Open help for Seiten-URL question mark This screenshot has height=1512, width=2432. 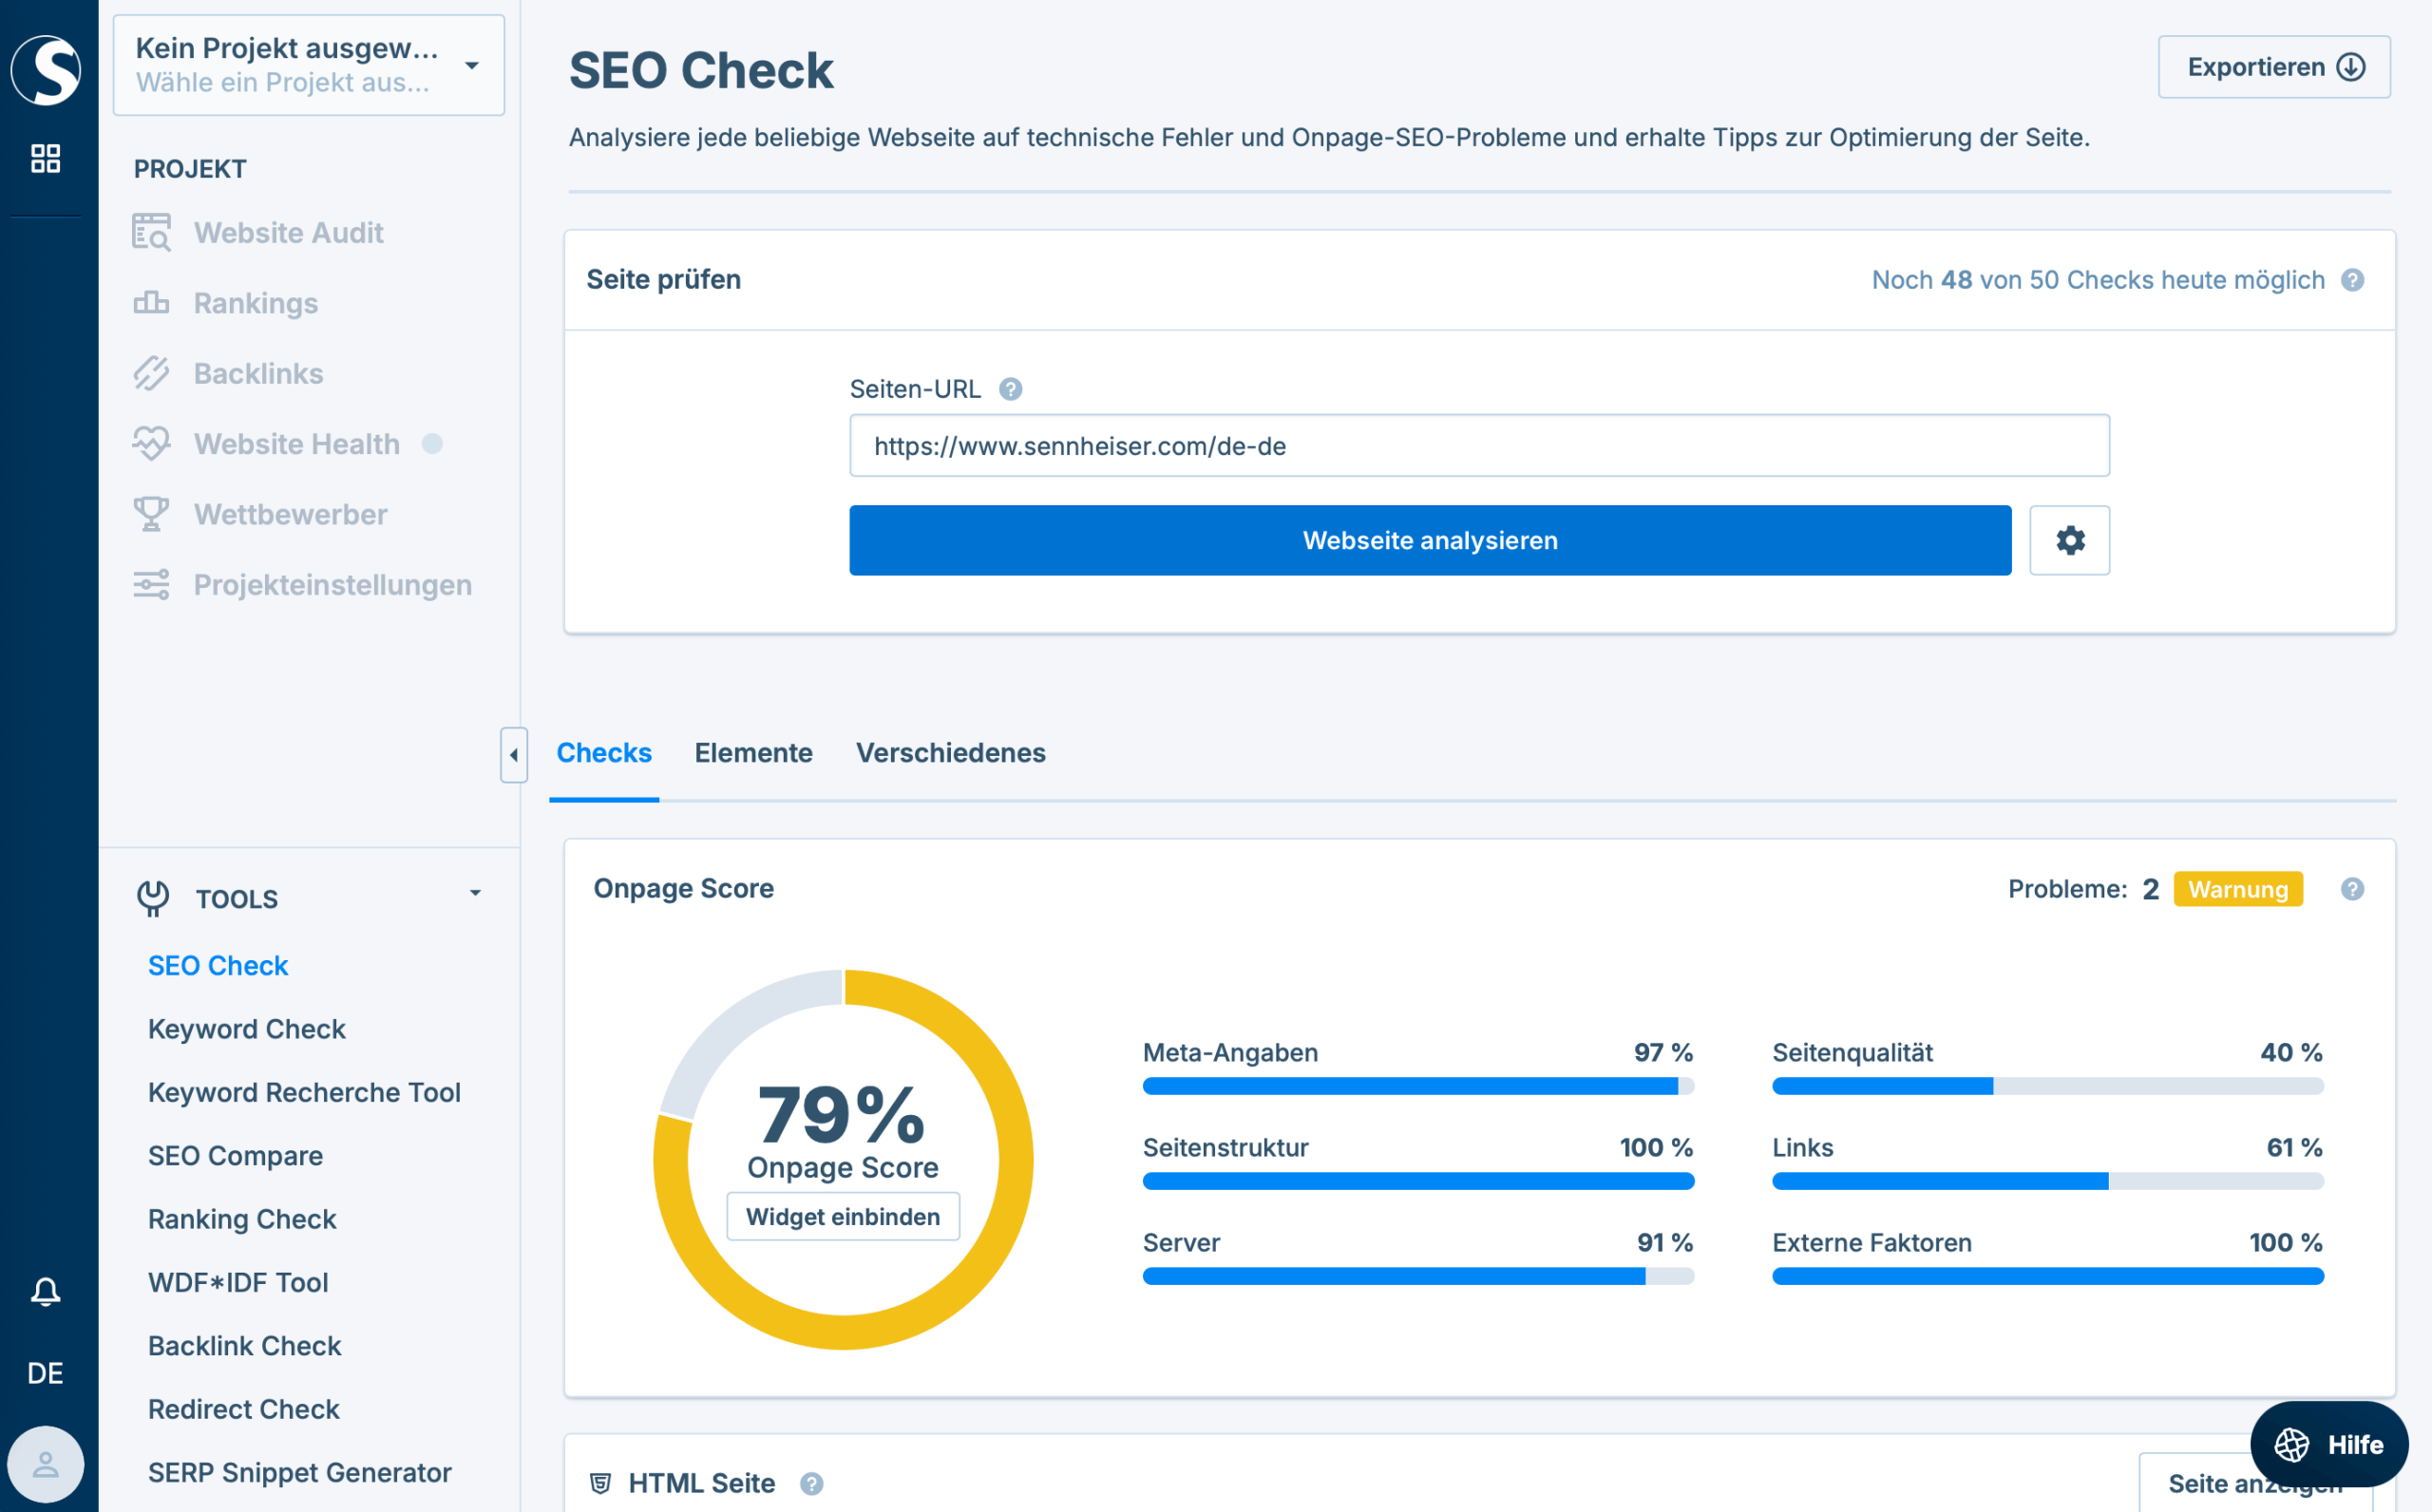1010,389
